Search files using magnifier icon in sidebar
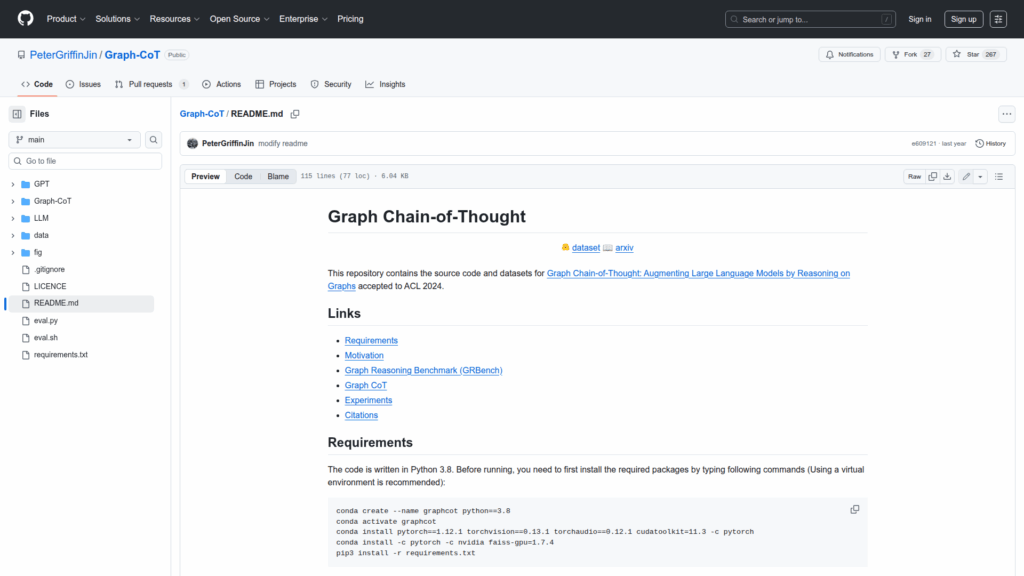1024x576 pixels. (154, 140)
